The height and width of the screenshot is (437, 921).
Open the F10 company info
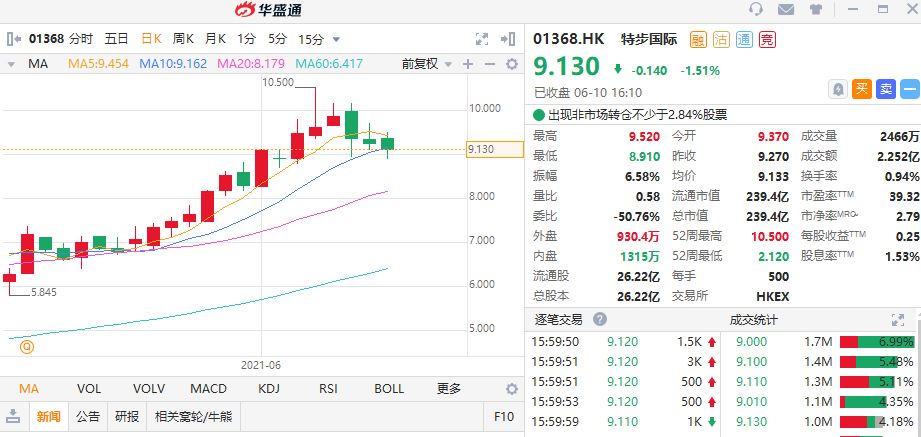pyautogui.click(x=504, y=417)
